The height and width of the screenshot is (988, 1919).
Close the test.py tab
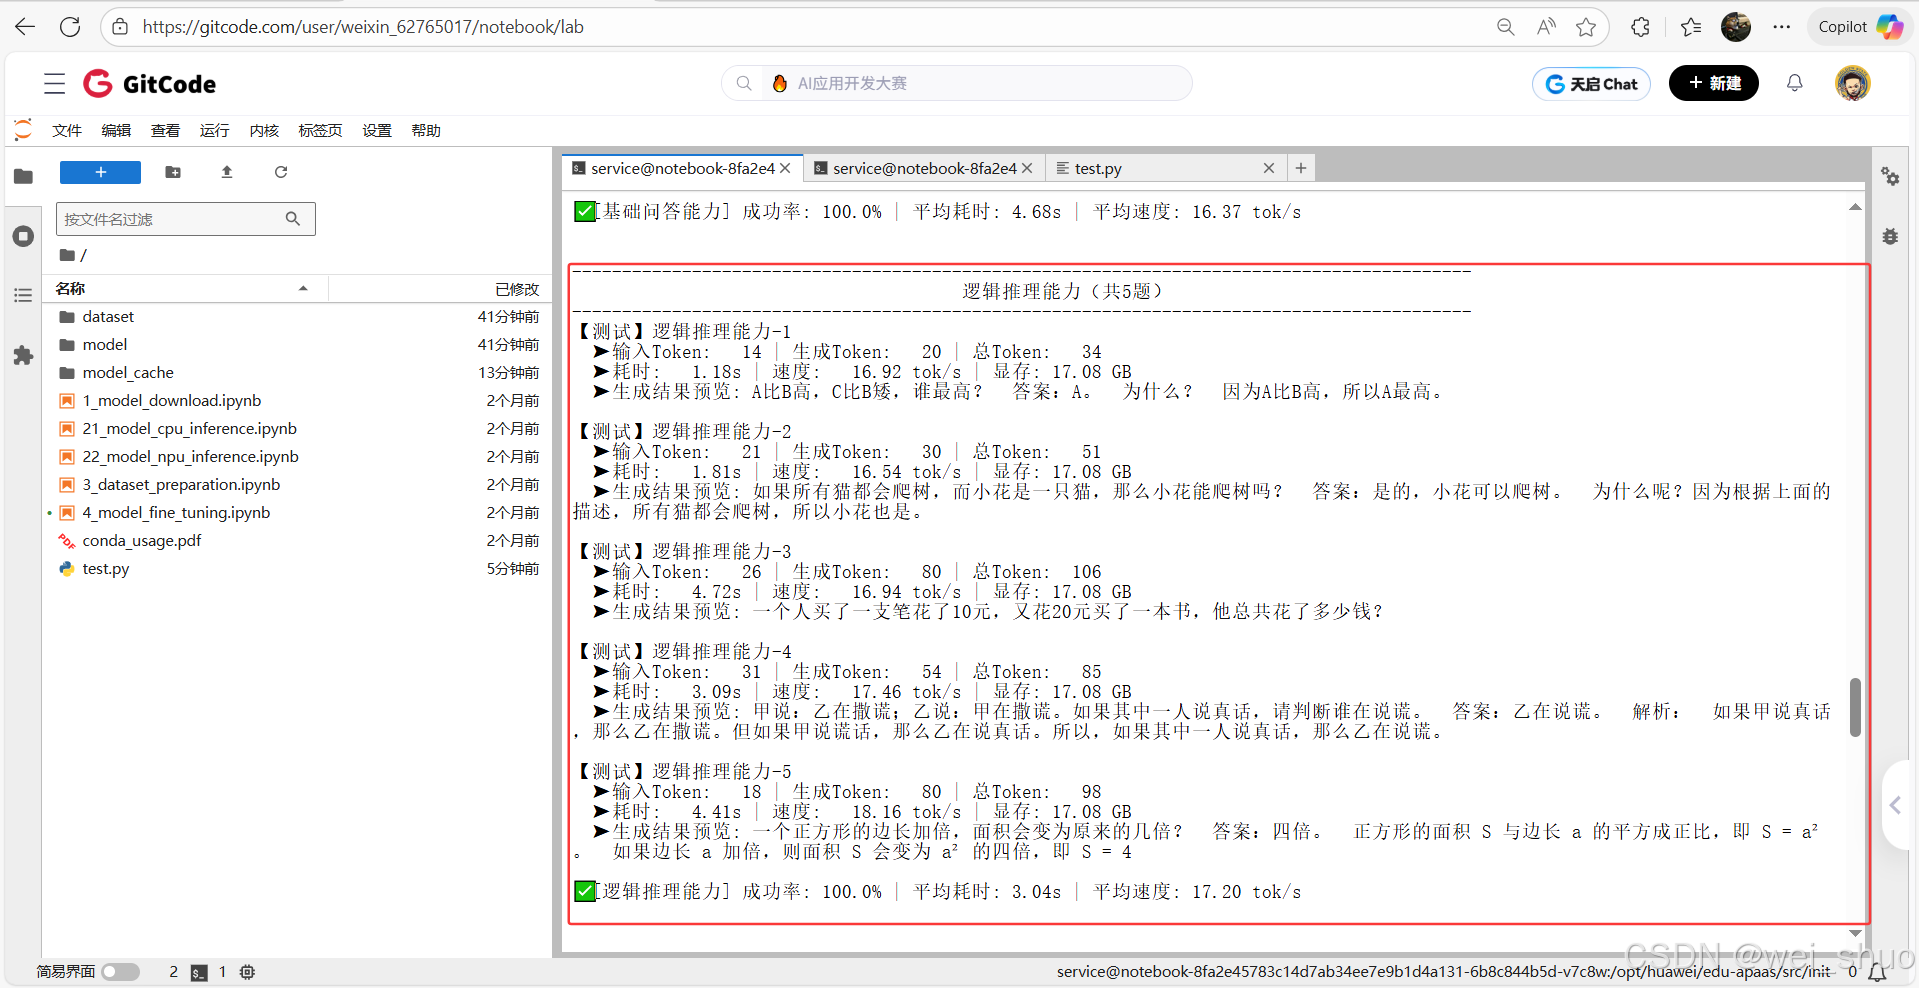coord(1268,168)
